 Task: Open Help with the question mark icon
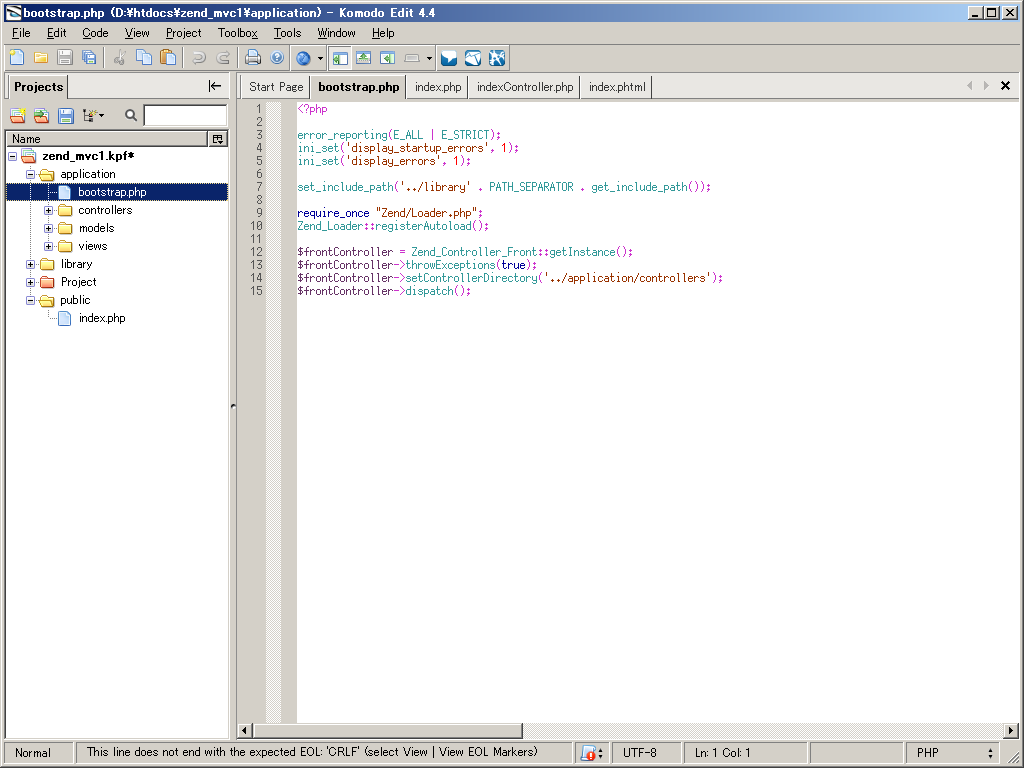point(277,58)
